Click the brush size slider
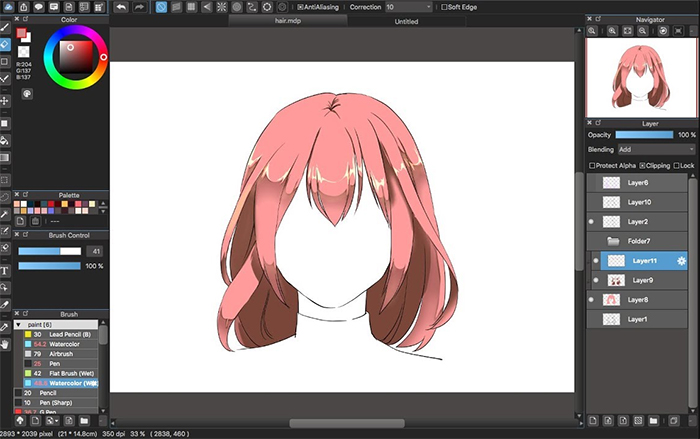700x439 pixels. coord(50,251)
